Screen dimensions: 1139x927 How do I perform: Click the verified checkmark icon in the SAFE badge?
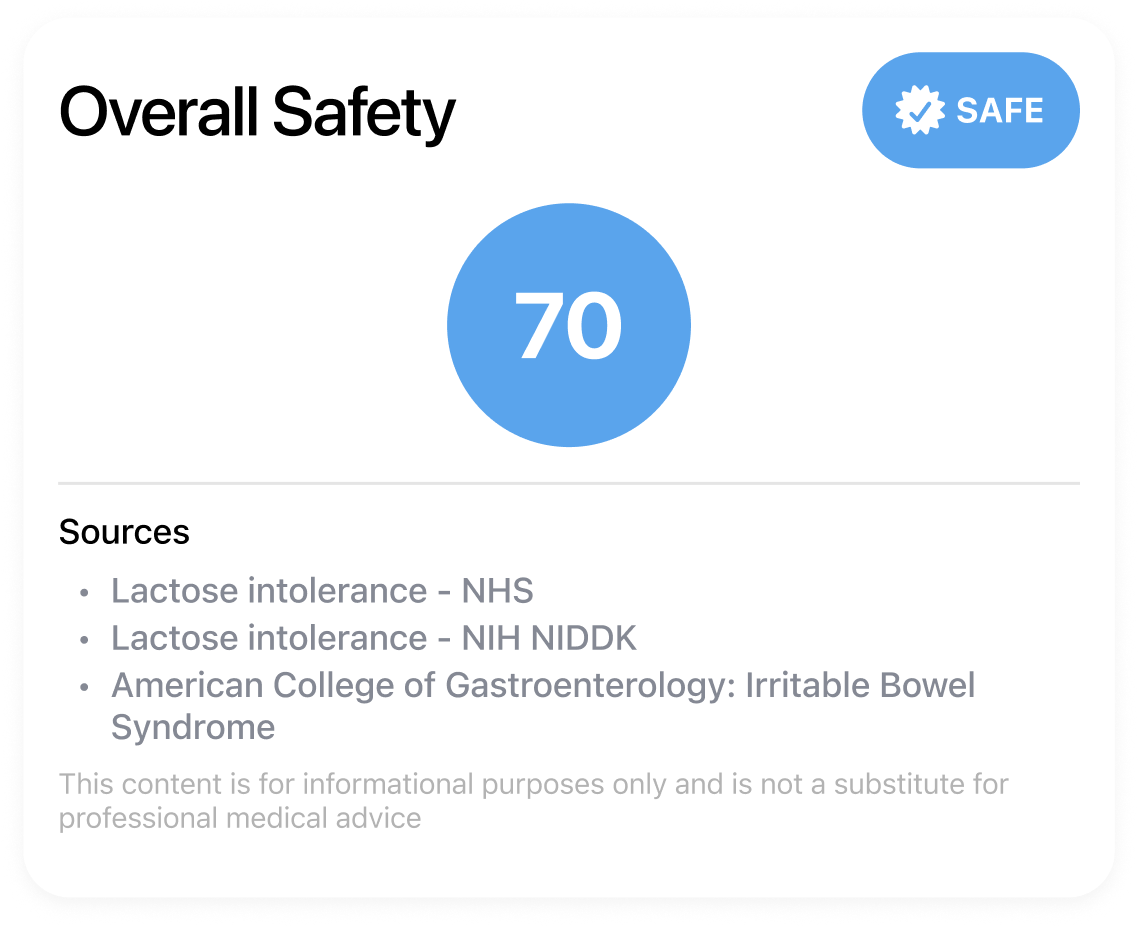(x=921, y=108)
